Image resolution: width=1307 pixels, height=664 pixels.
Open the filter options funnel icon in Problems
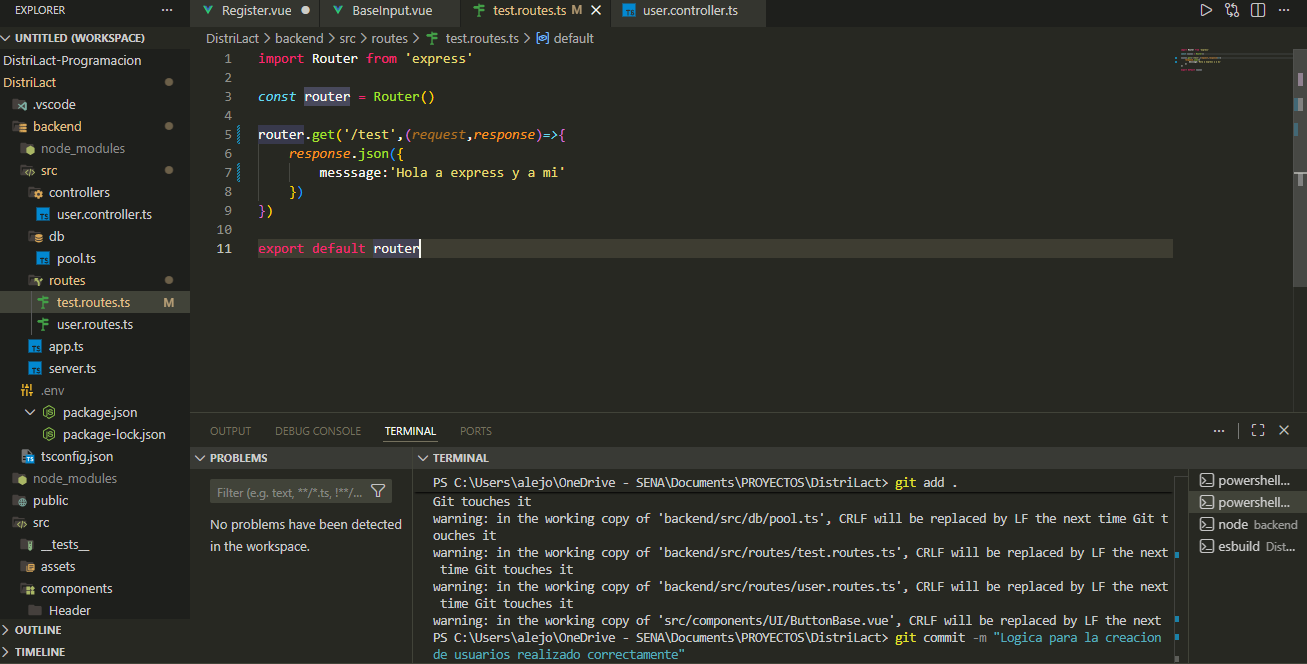tap(378, 491)
